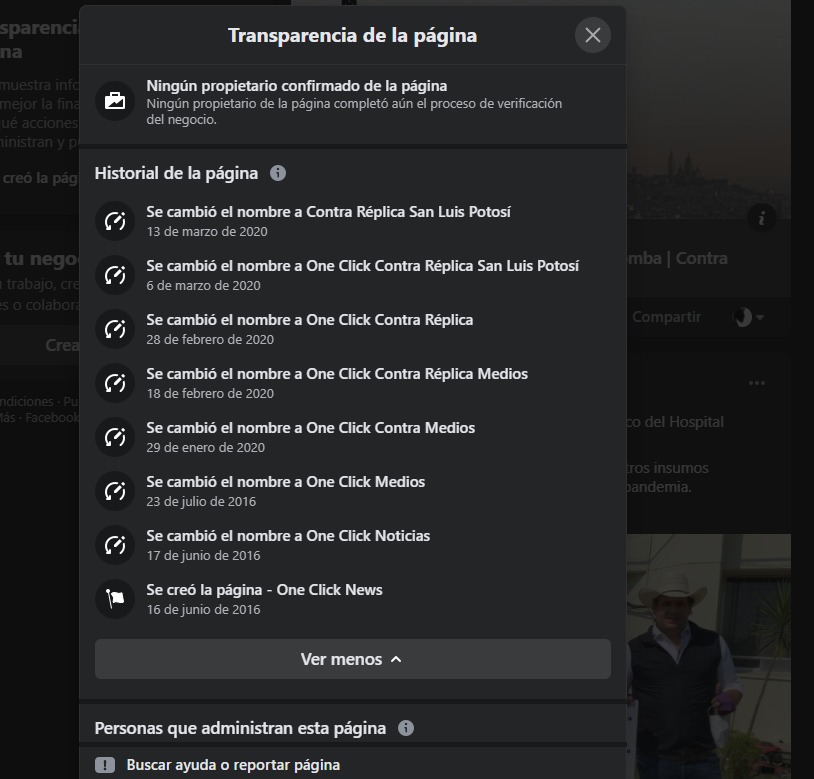This screenshot has height=779, width=814.
Task: Select entry 'Se cambió el nombre a Contra Réplica San Luis Potosí'
Action: [x=329, y=212]
